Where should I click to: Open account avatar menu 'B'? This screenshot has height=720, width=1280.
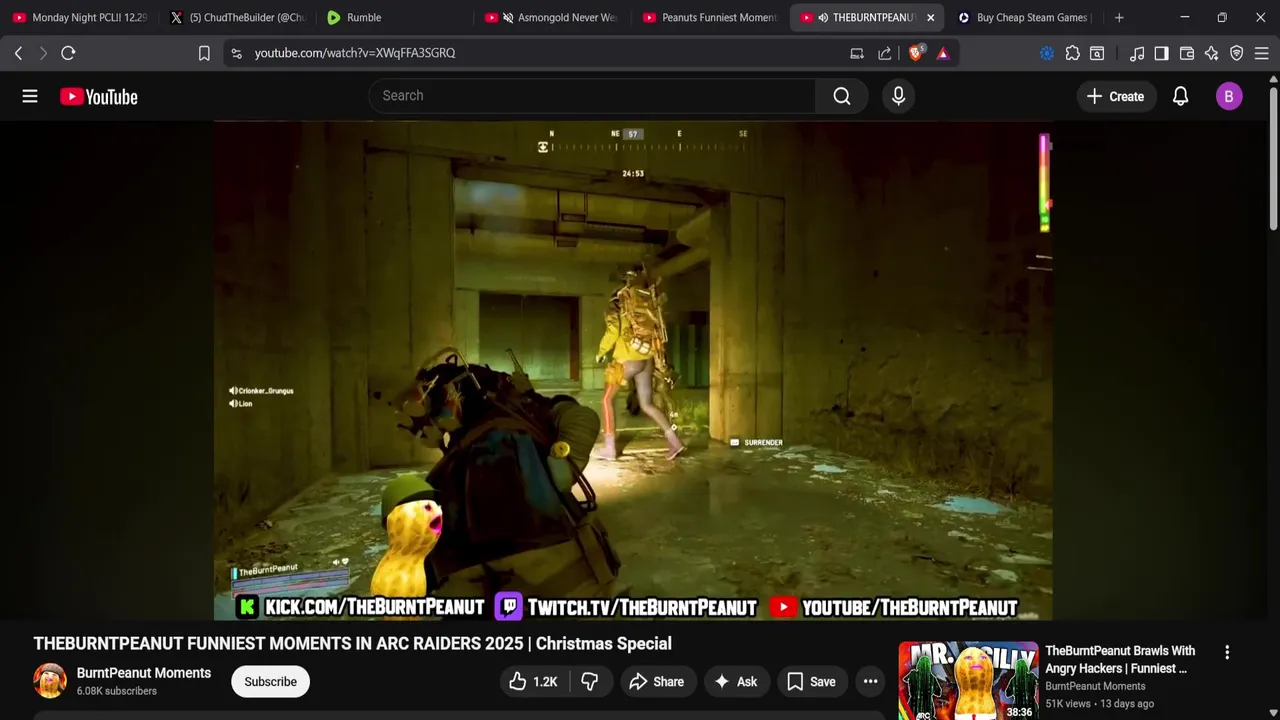1229,96
